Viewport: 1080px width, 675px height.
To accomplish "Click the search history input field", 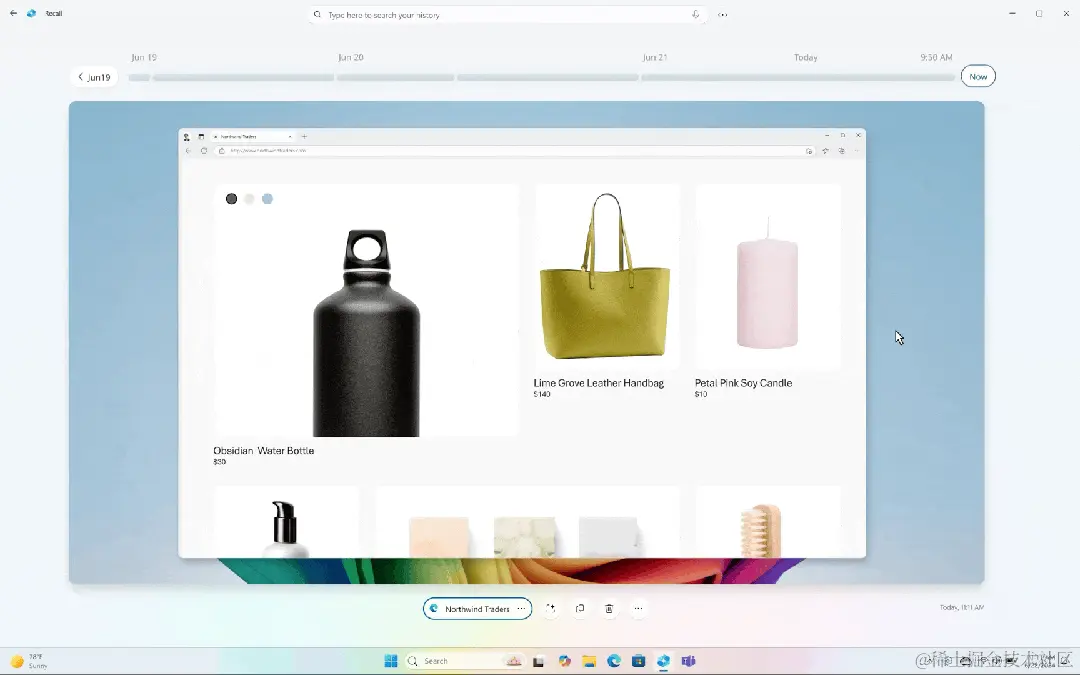I will tap(508, 14).
